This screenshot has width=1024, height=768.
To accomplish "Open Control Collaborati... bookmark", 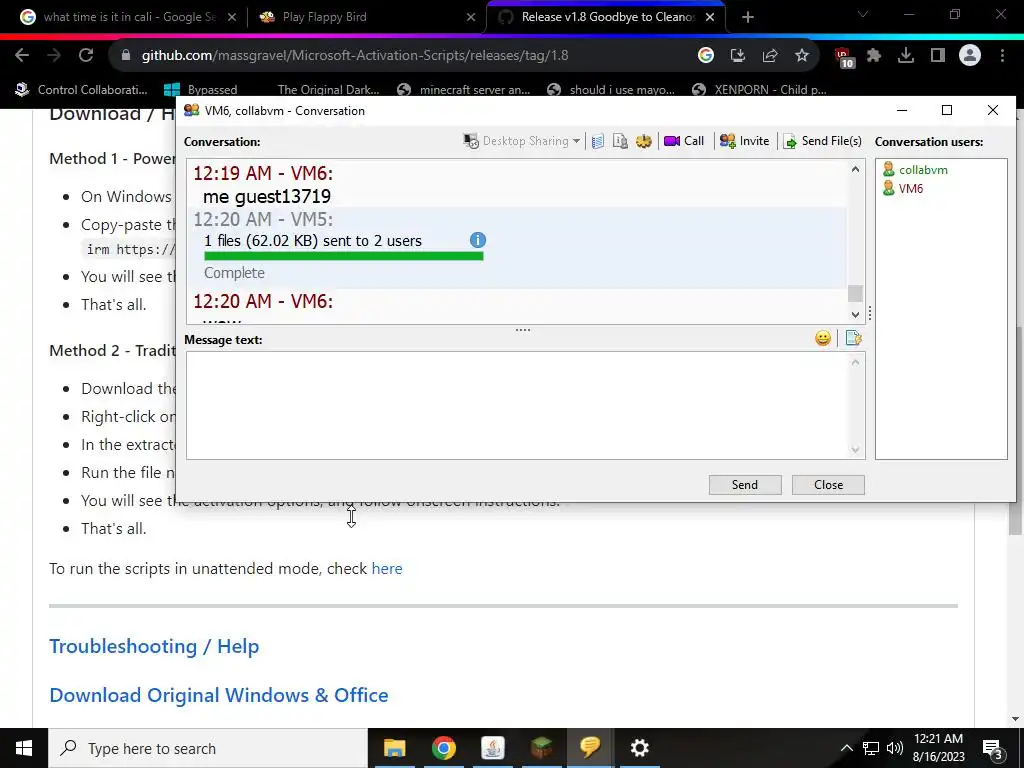I will click(82, 89).
